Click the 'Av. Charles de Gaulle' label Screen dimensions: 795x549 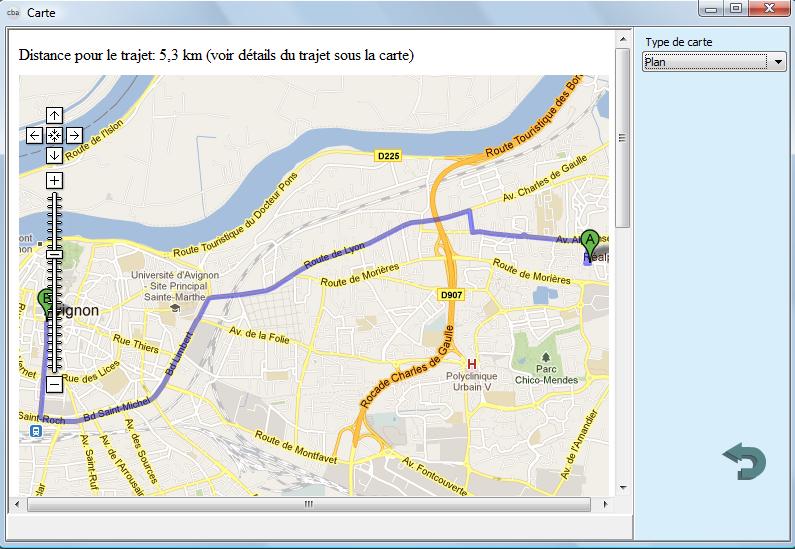click(x=545, y=178)
